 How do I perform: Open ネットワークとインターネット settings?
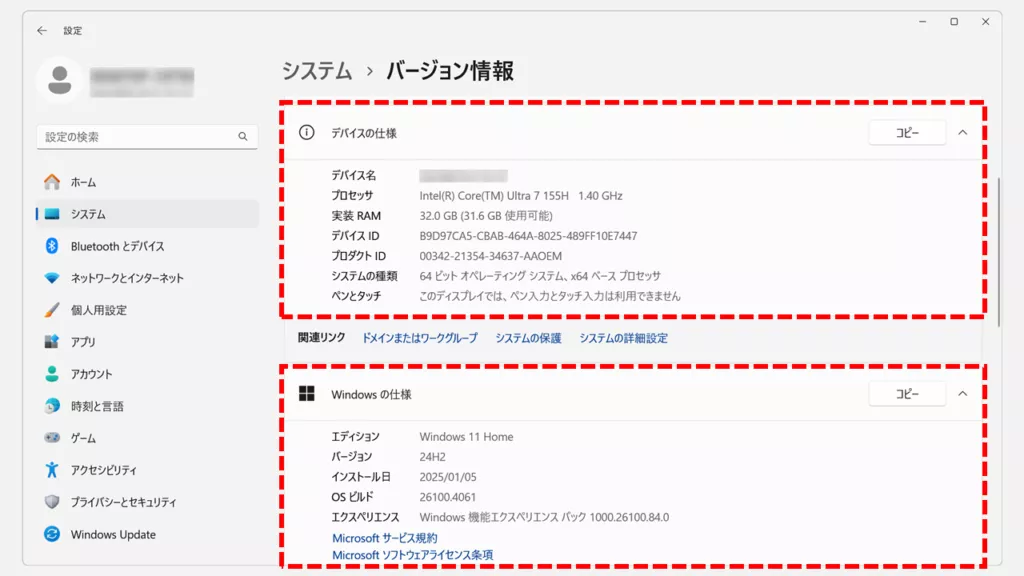pos(148,278)
